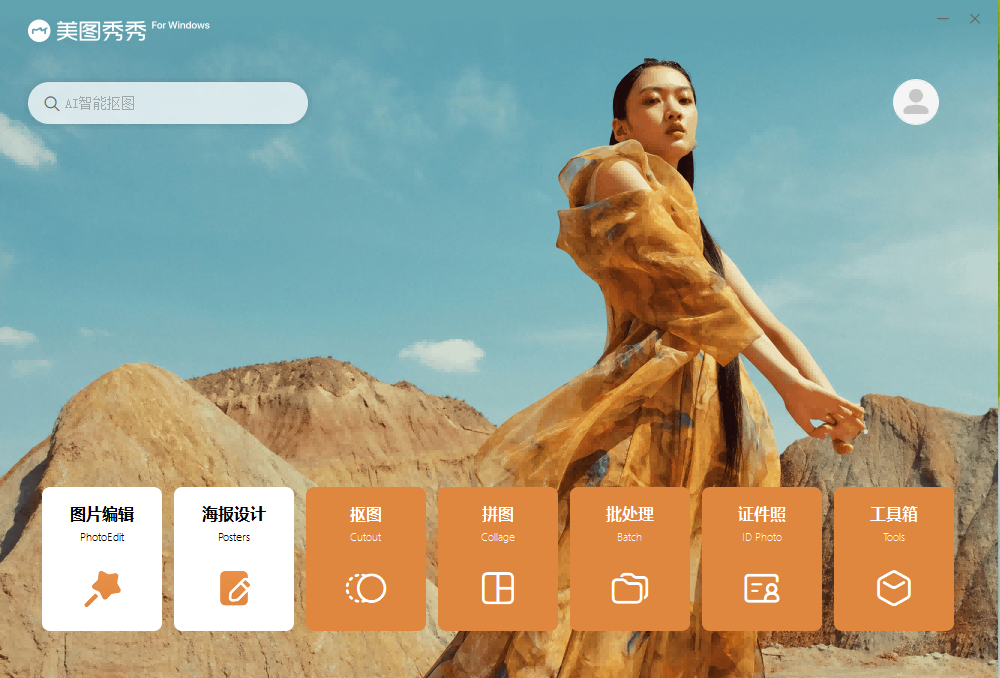Focus the AI智能抠图 search field
The height and width of the screenshot is (678, 1000).
pyautogui.click(x=168, y=103)
